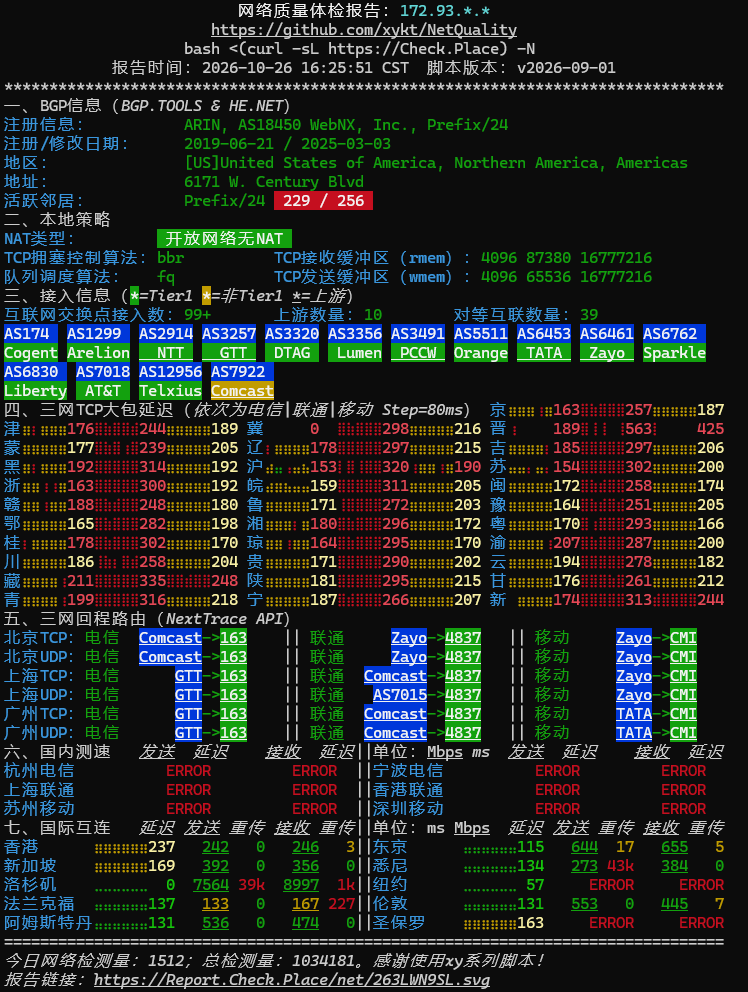Click the peer interconnect count 39
Viewport: 748px width, 992px height.
point(589,314)
